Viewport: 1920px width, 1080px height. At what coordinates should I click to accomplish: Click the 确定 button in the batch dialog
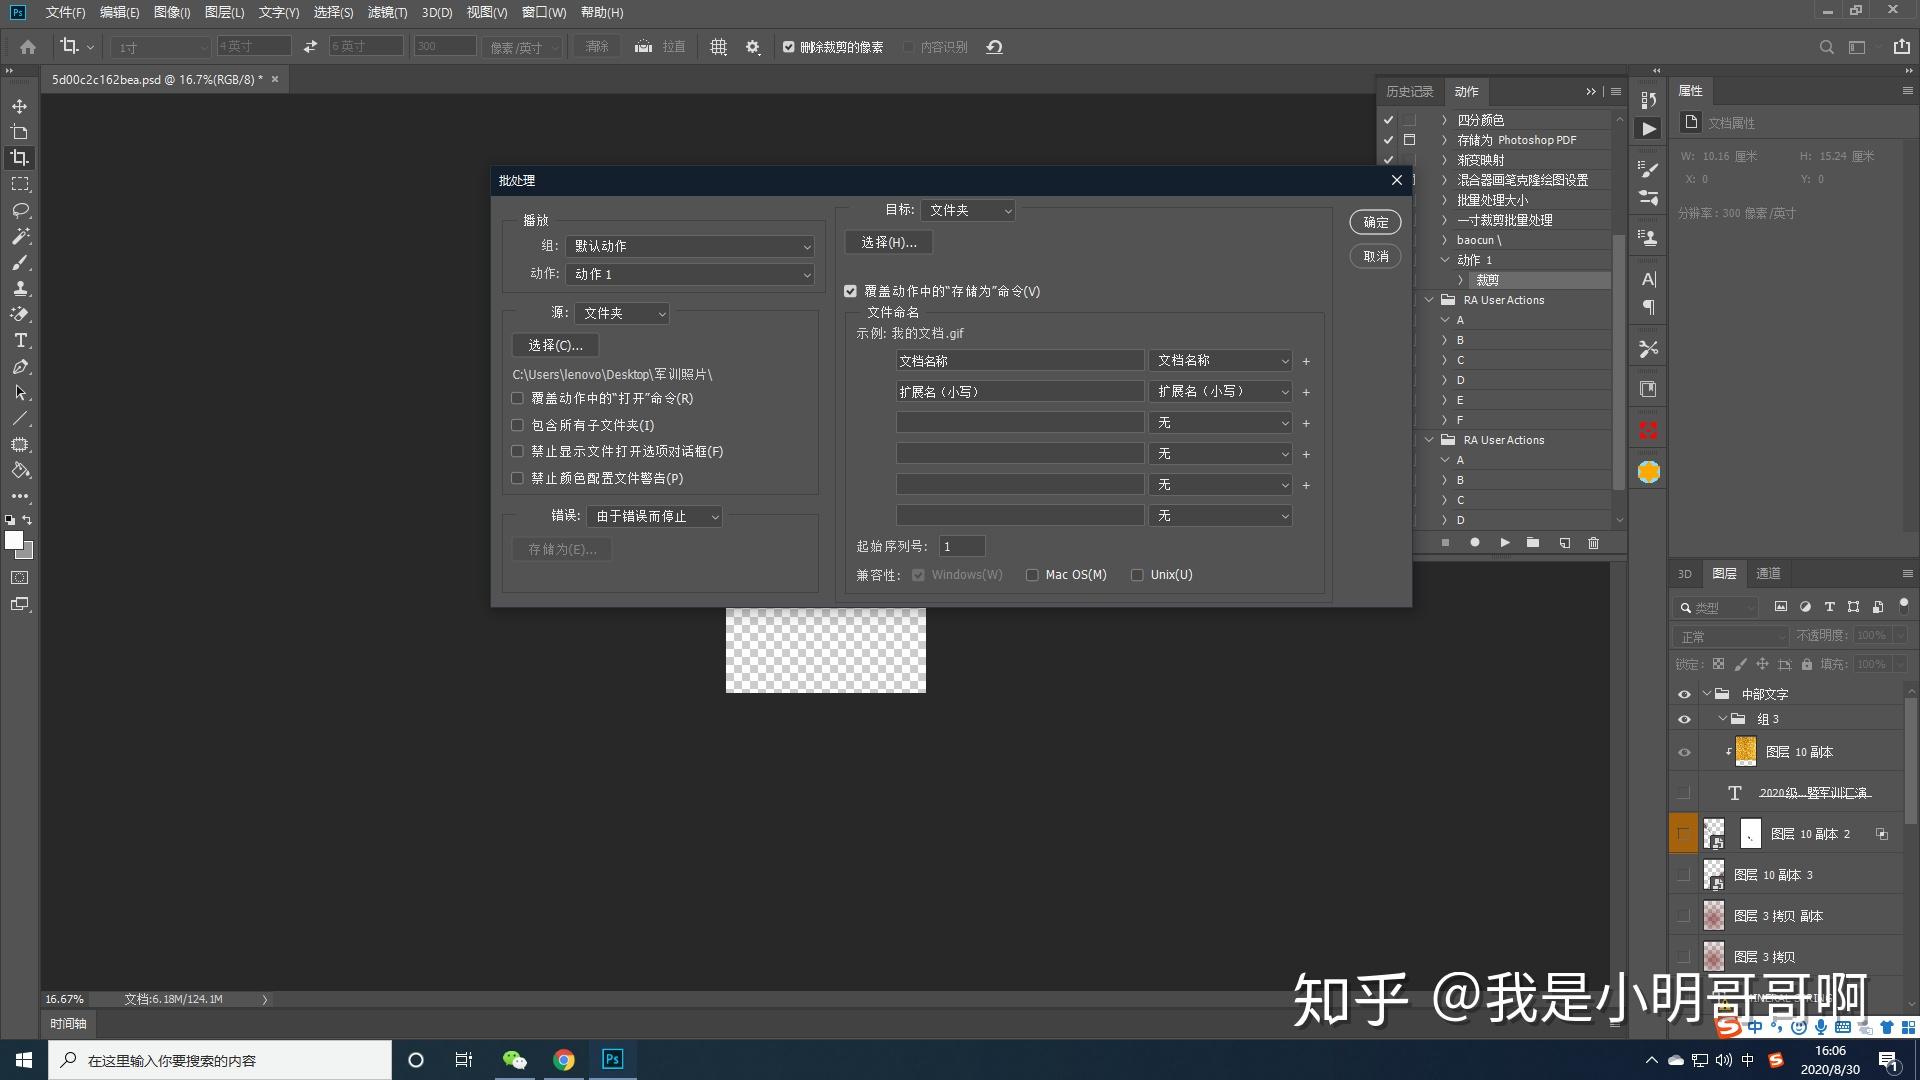pyautogui.click(x=1374, y=222)
